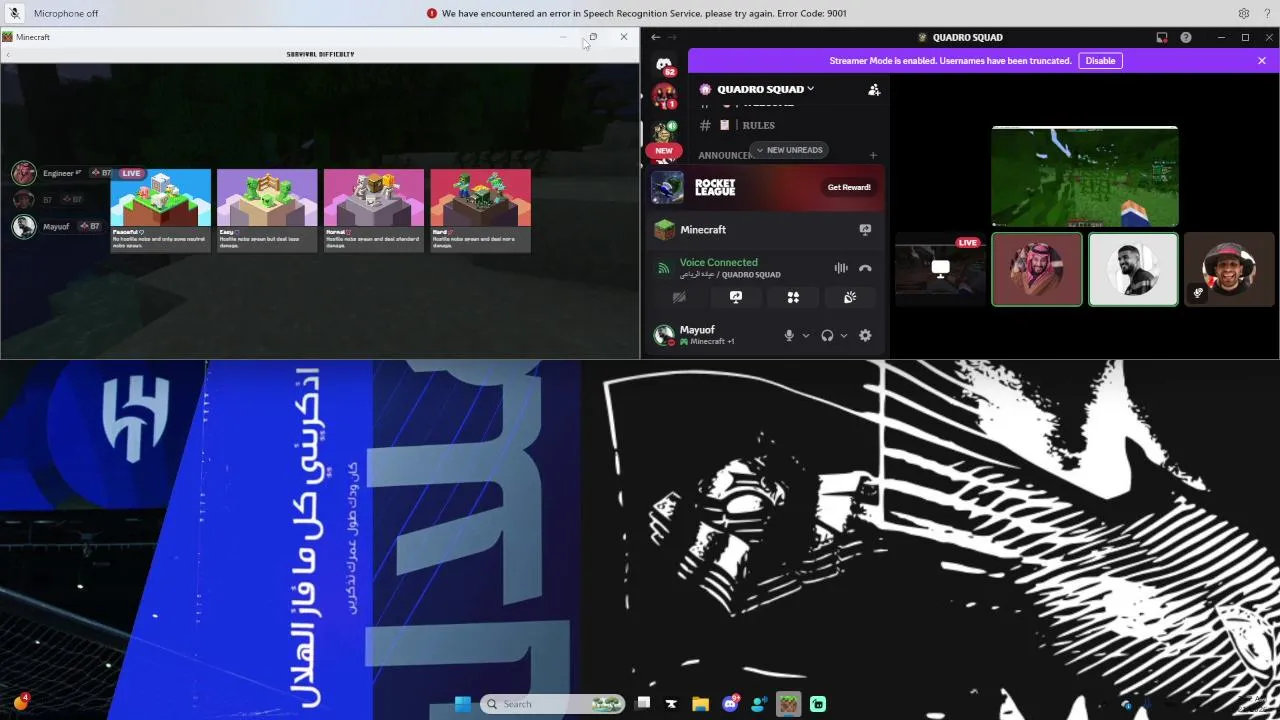Open Discord Help question mark icon

tap(1186, 37)
